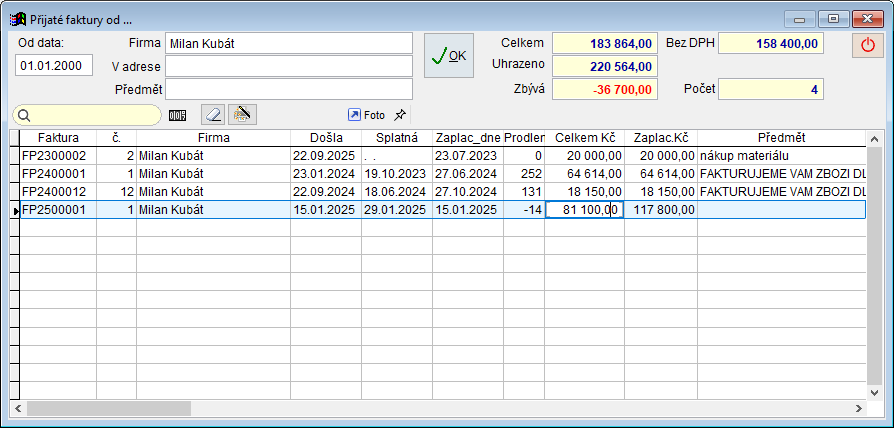Image resolution: width=894 pixels, height=428 pixels.
Task: Click the pin icon beside Foto
Action: tap(400, 115)
